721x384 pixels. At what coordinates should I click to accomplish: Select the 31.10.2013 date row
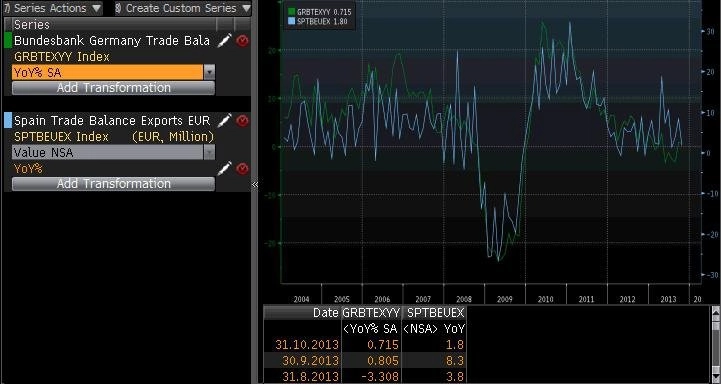366,344
